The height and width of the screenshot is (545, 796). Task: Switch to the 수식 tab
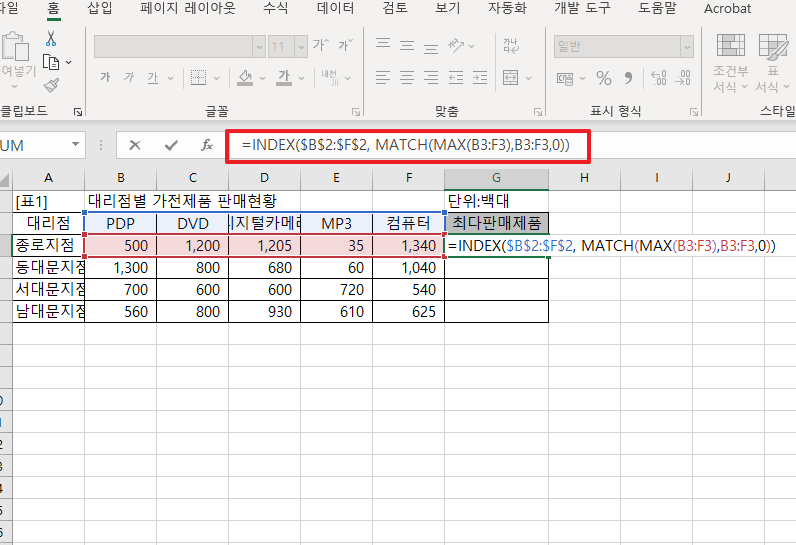[276, 8]
